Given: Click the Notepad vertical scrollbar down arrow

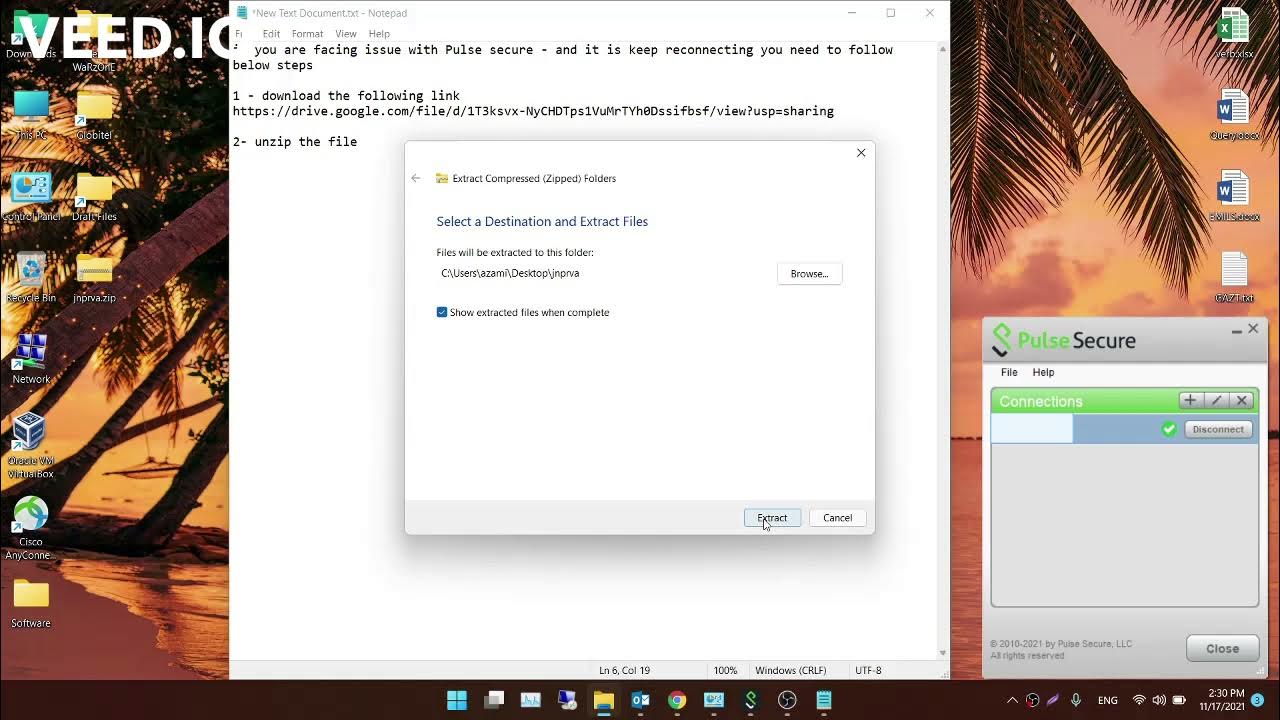Looking at the screenshot, I should (943, 653).
